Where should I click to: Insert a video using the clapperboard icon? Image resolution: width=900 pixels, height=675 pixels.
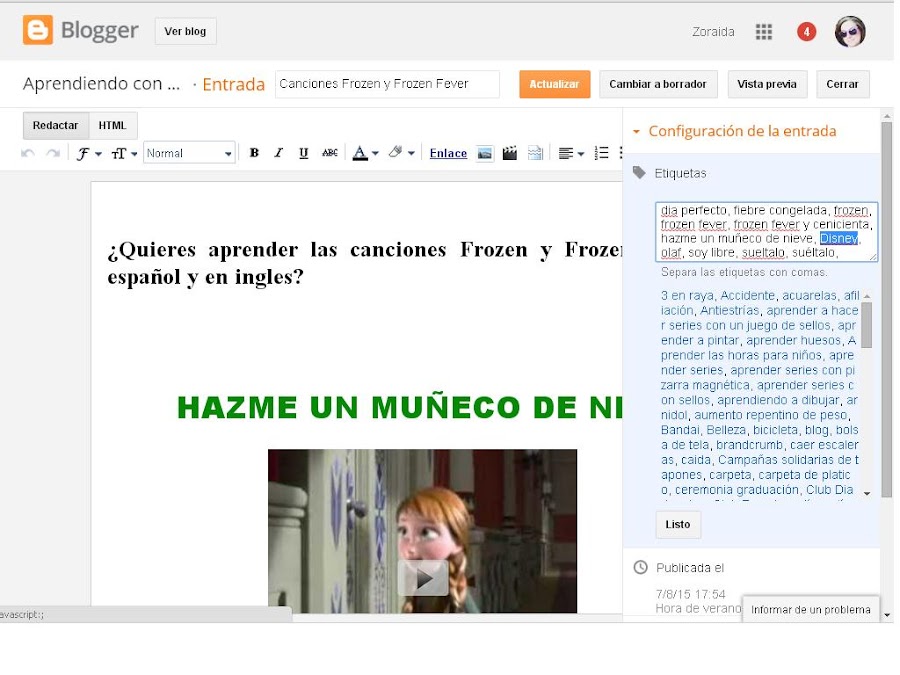pyautogui.click(x=510, y=153)
